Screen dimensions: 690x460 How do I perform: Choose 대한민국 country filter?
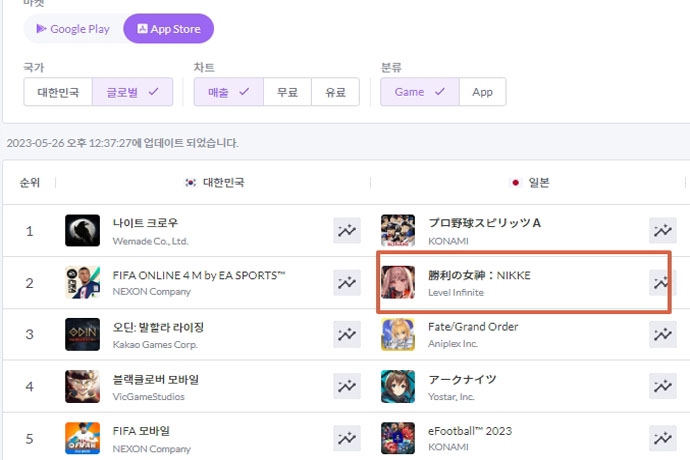point(58,92)
